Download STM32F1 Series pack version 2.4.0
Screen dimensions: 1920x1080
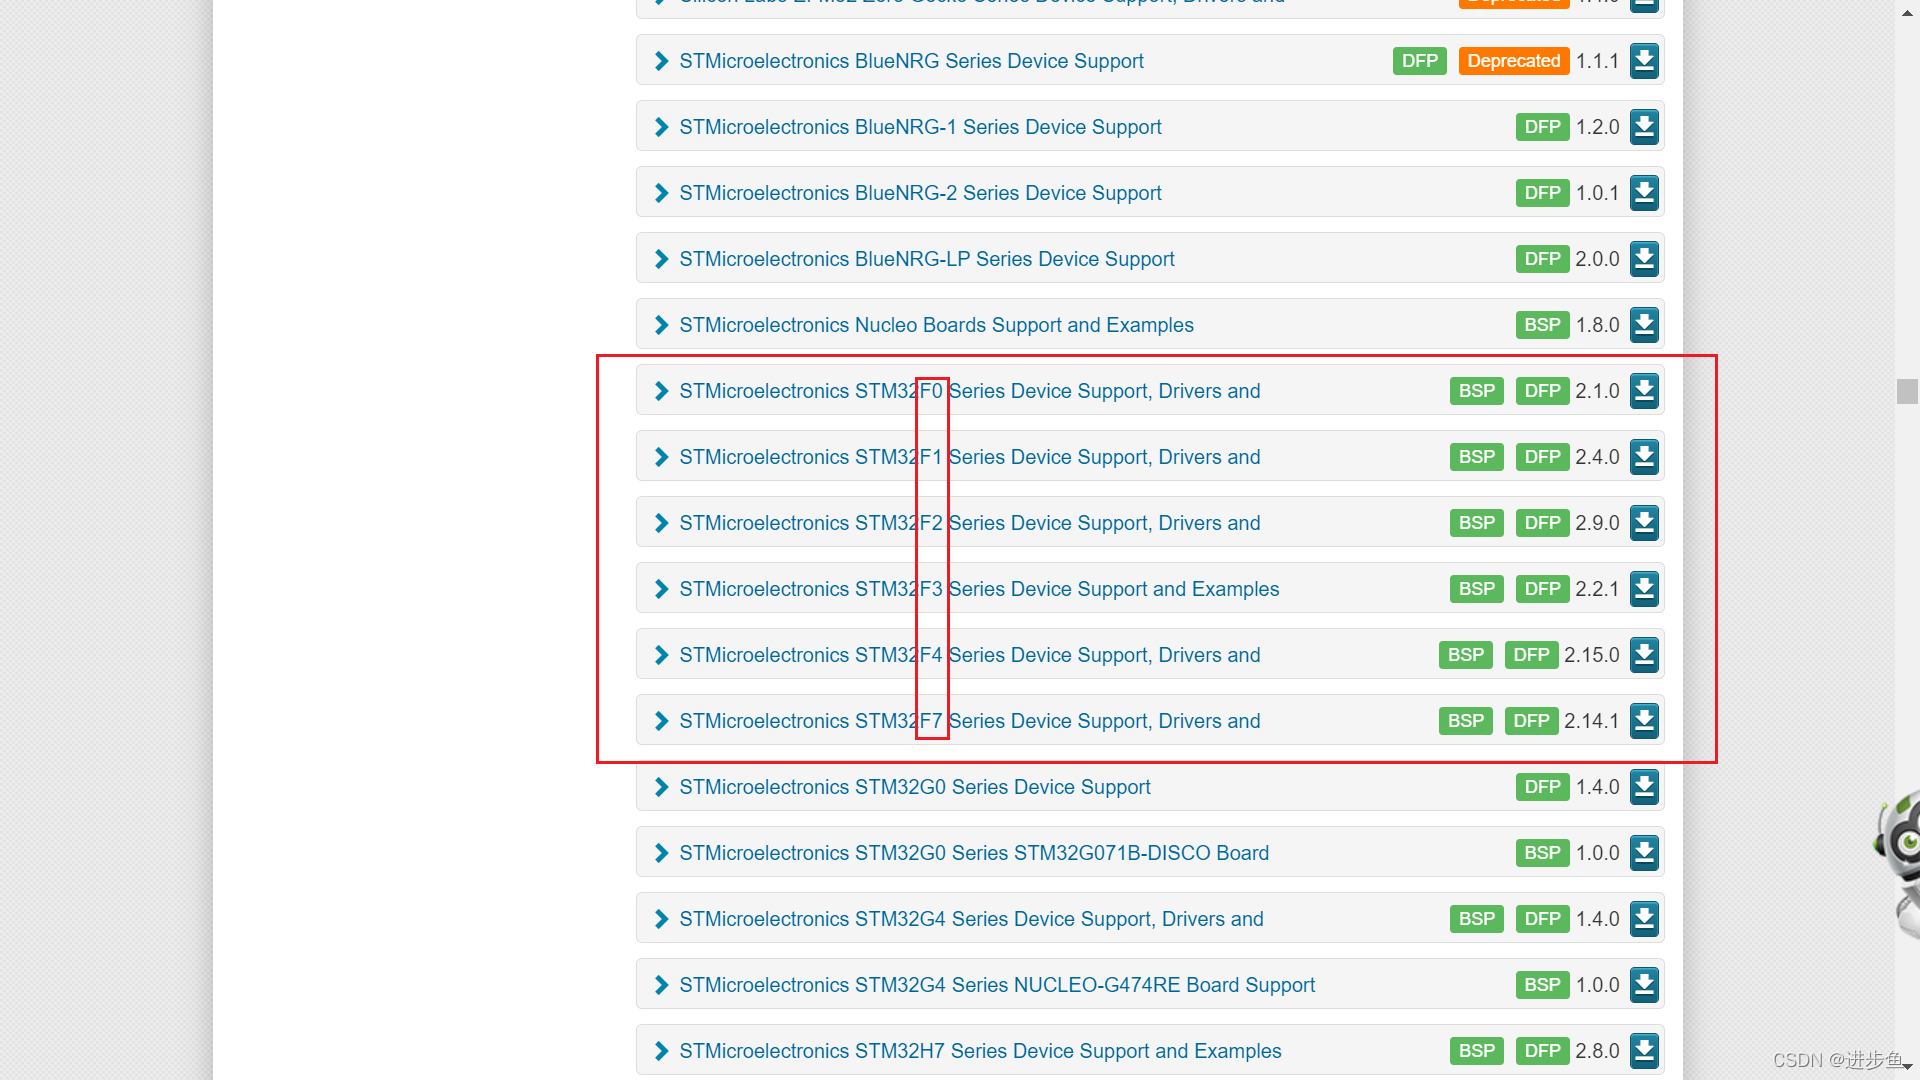pyautogui.click(x=1644, y=457)
